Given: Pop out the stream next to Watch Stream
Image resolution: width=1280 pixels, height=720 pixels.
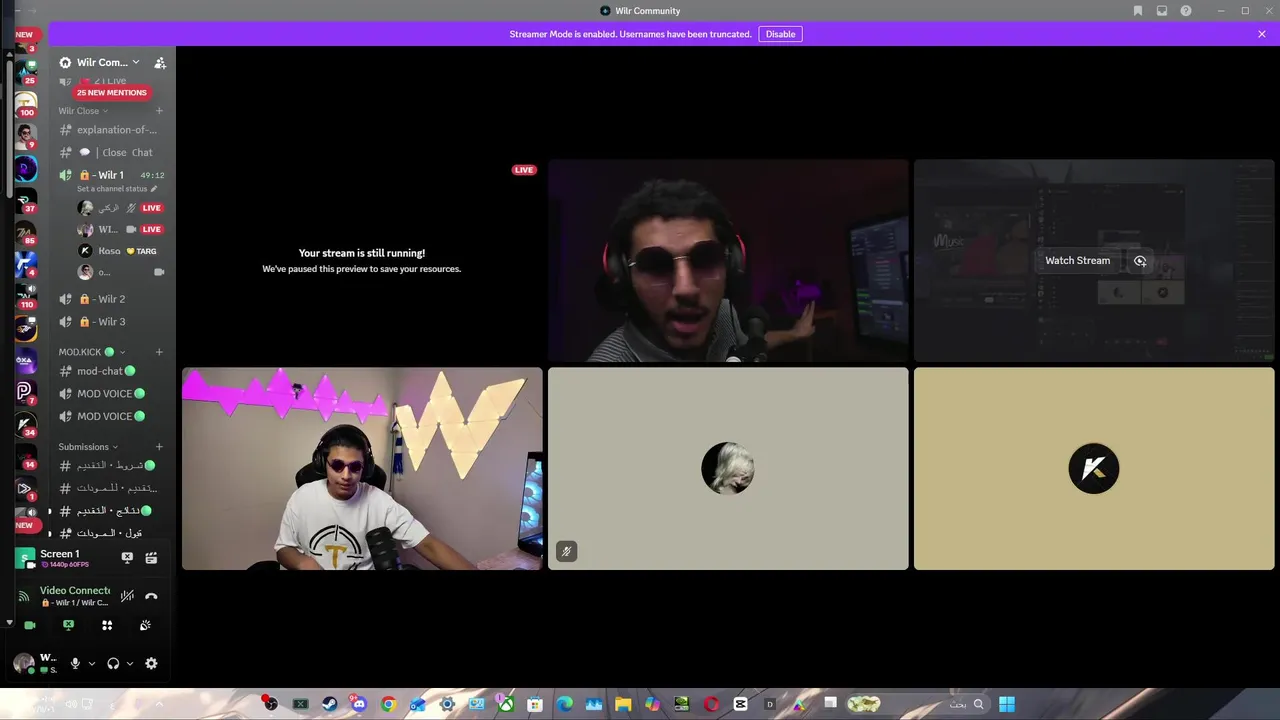Looking at the screenshot, I should 1140,261.
